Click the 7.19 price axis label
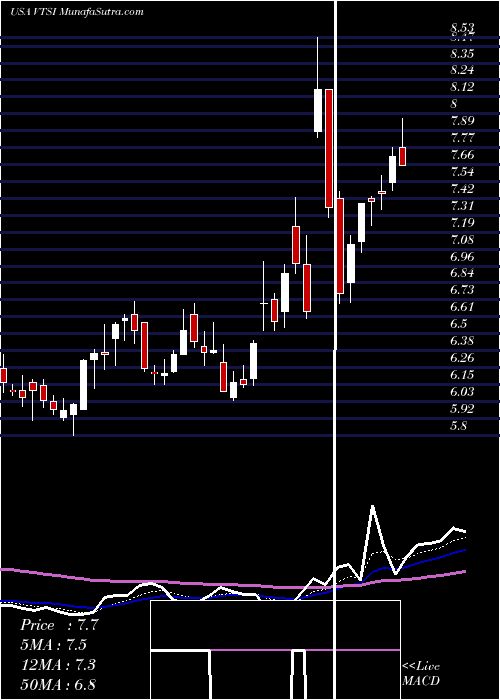Image resolution: width=500 pixels, height=700 pixels. 462,223
